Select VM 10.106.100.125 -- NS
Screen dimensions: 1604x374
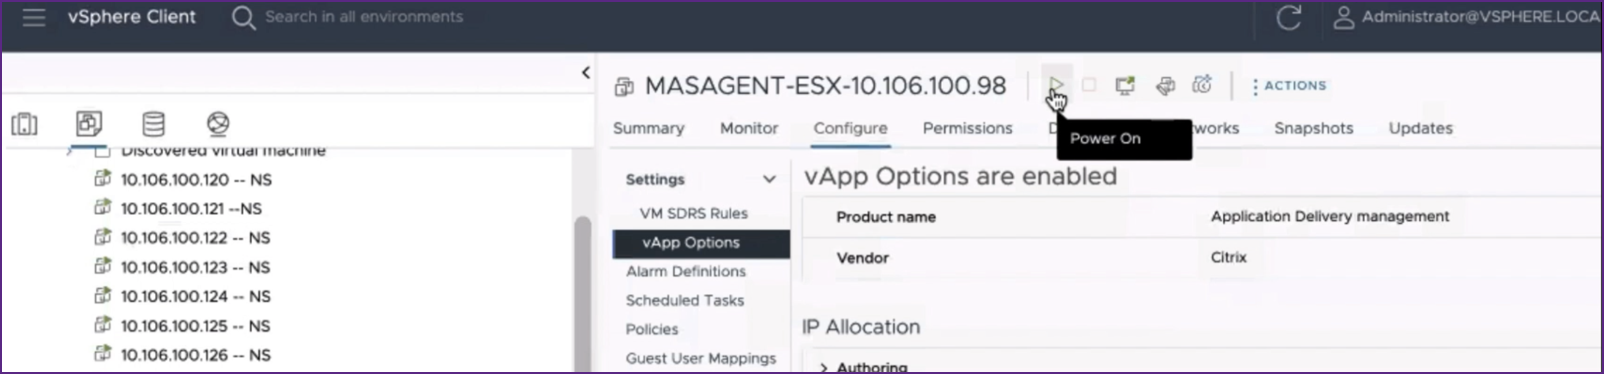coord(195,326)
